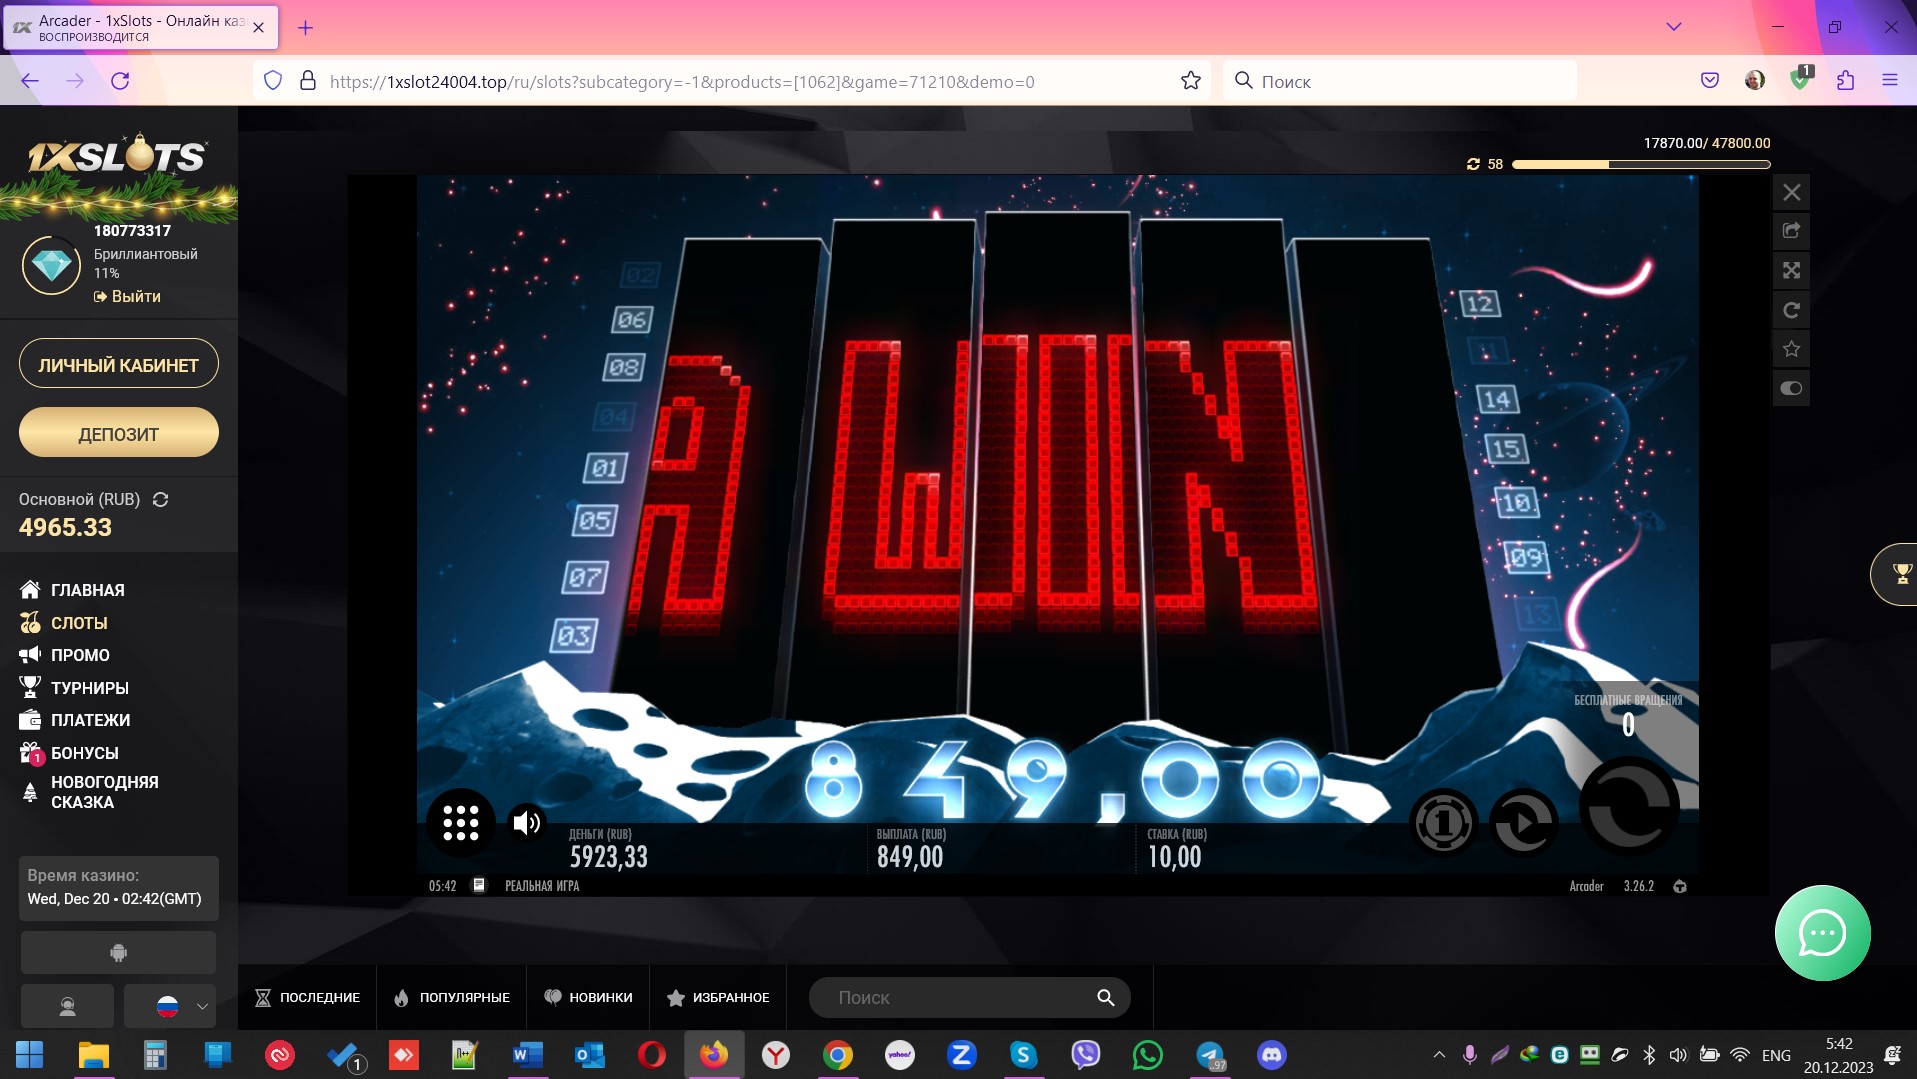1917x1079 pixels.
Task: Bookmark this page with the star
Action: [1190, 81]
